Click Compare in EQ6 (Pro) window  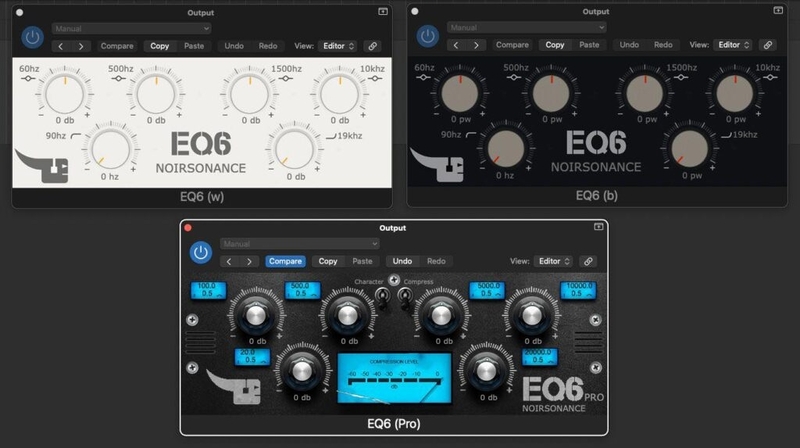tap(285, 261)
